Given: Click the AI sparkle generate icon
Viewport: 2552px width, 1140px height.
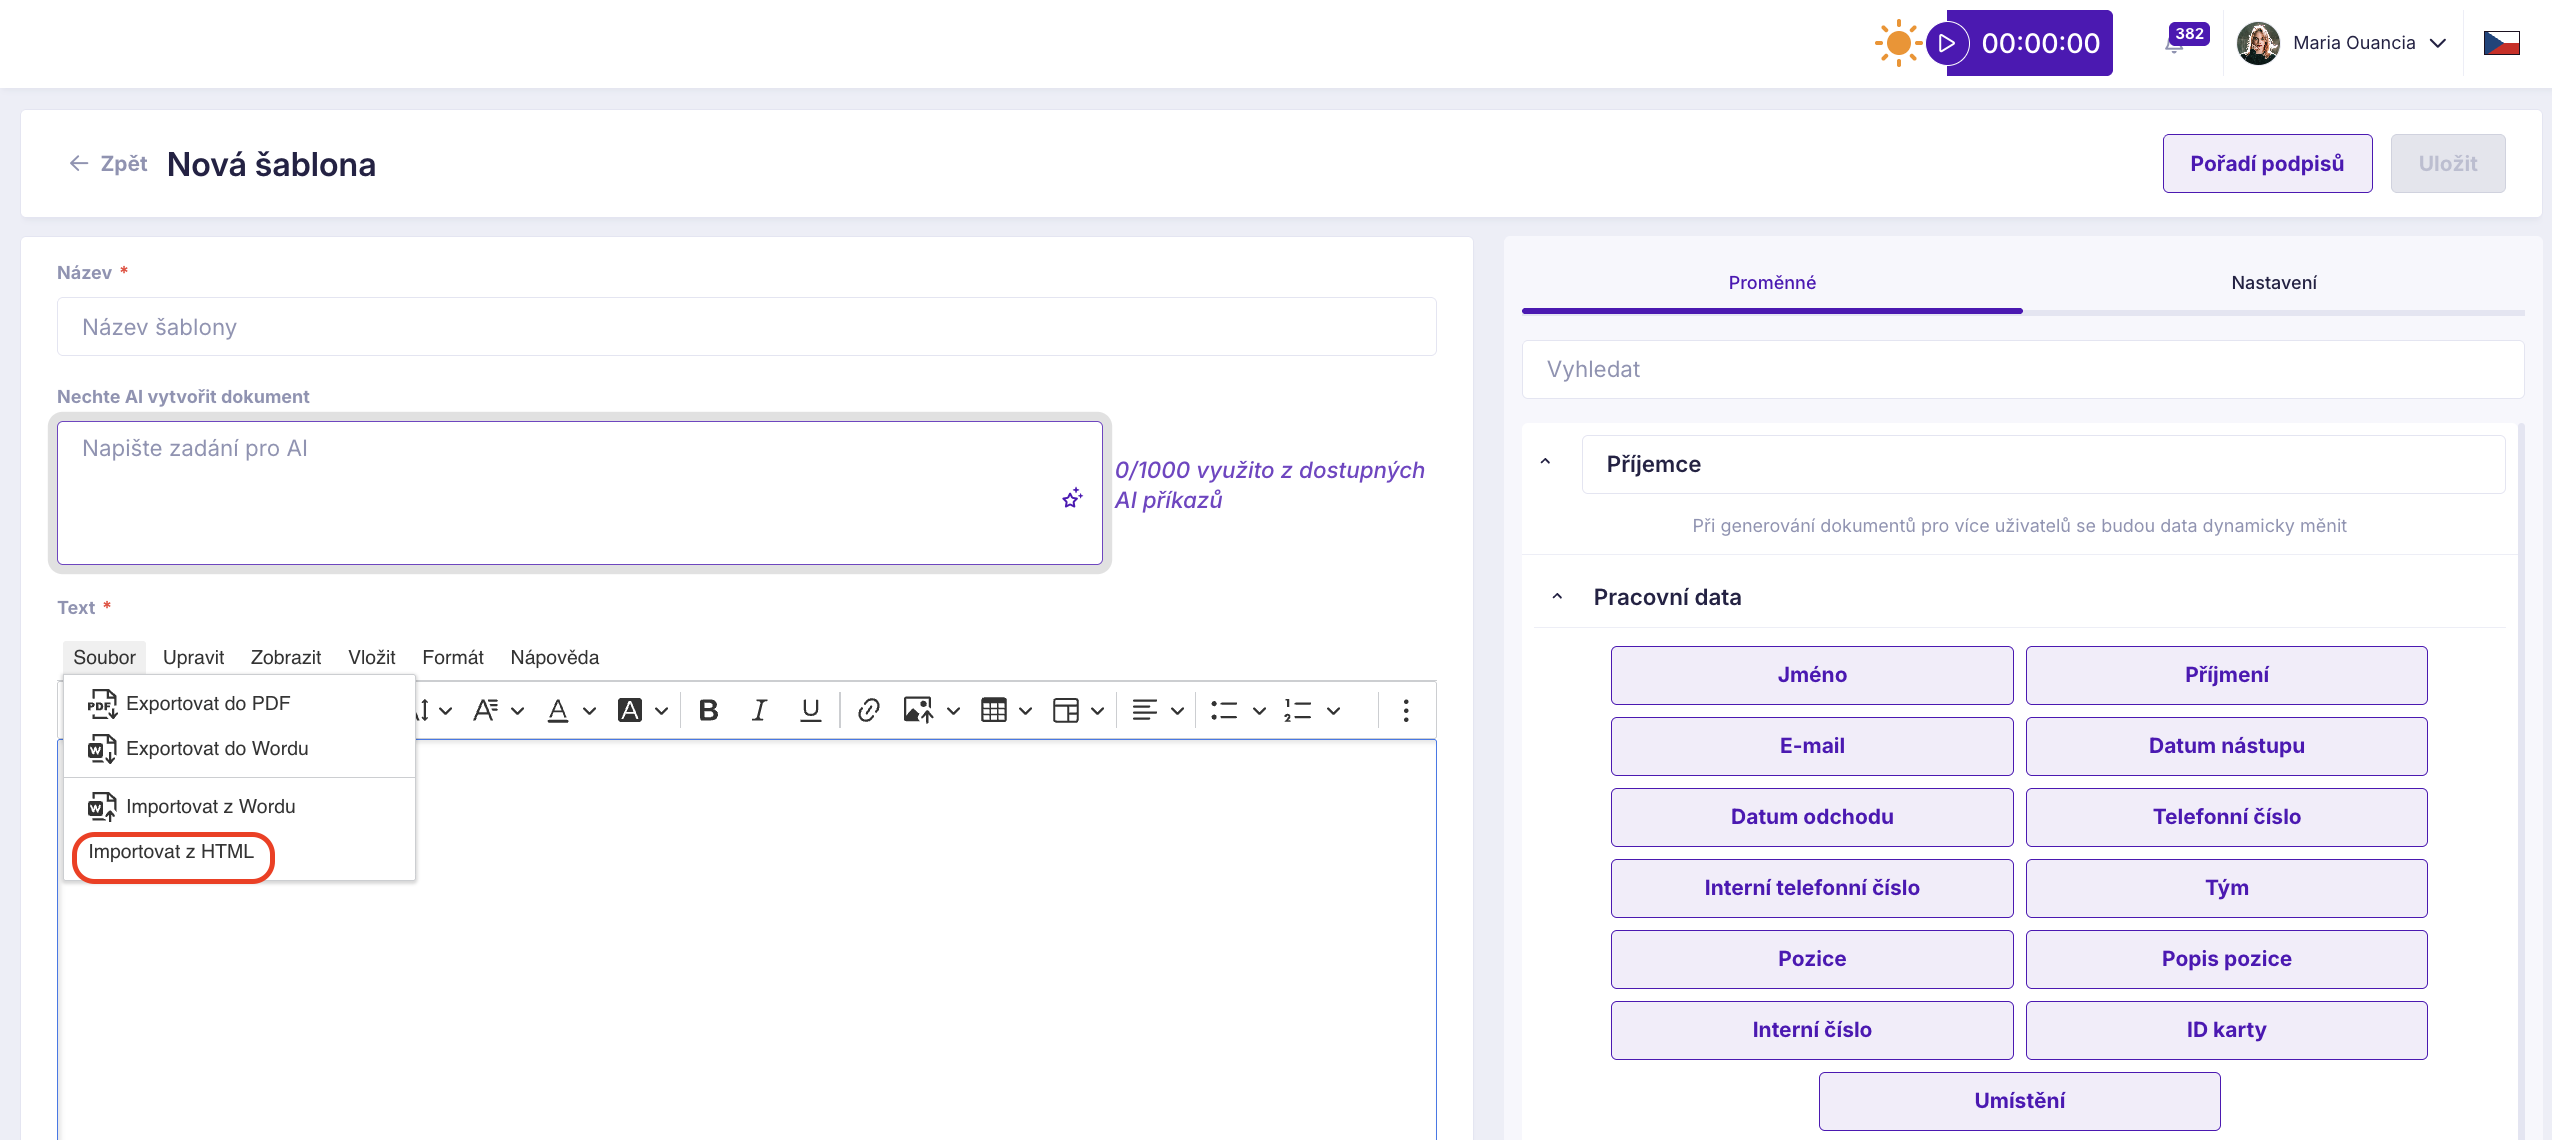Looking at the screenshot, I should tap(1072, 498).
